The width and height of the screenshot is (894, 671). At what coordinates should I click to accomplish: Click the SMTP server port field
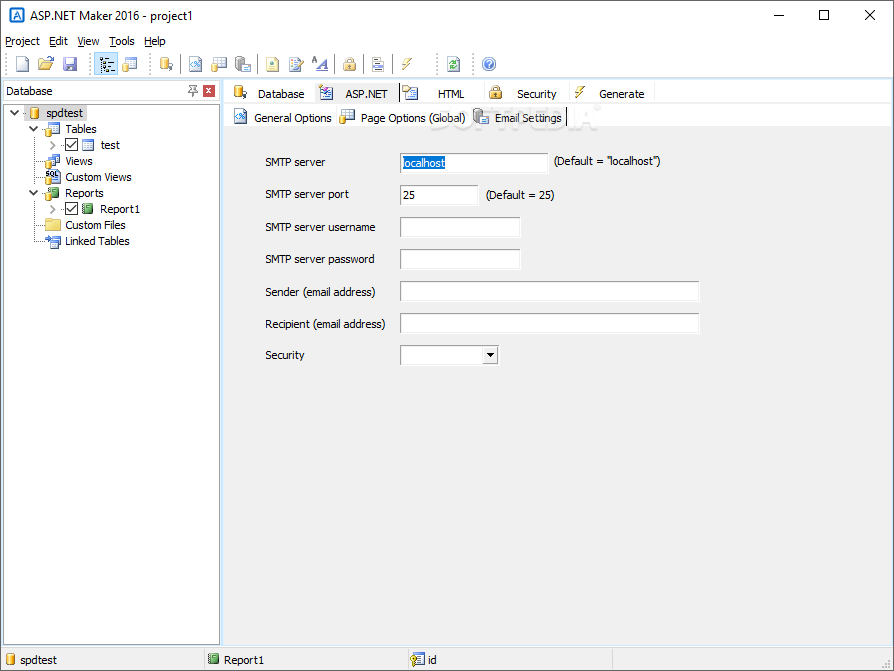tap(438, 195)
